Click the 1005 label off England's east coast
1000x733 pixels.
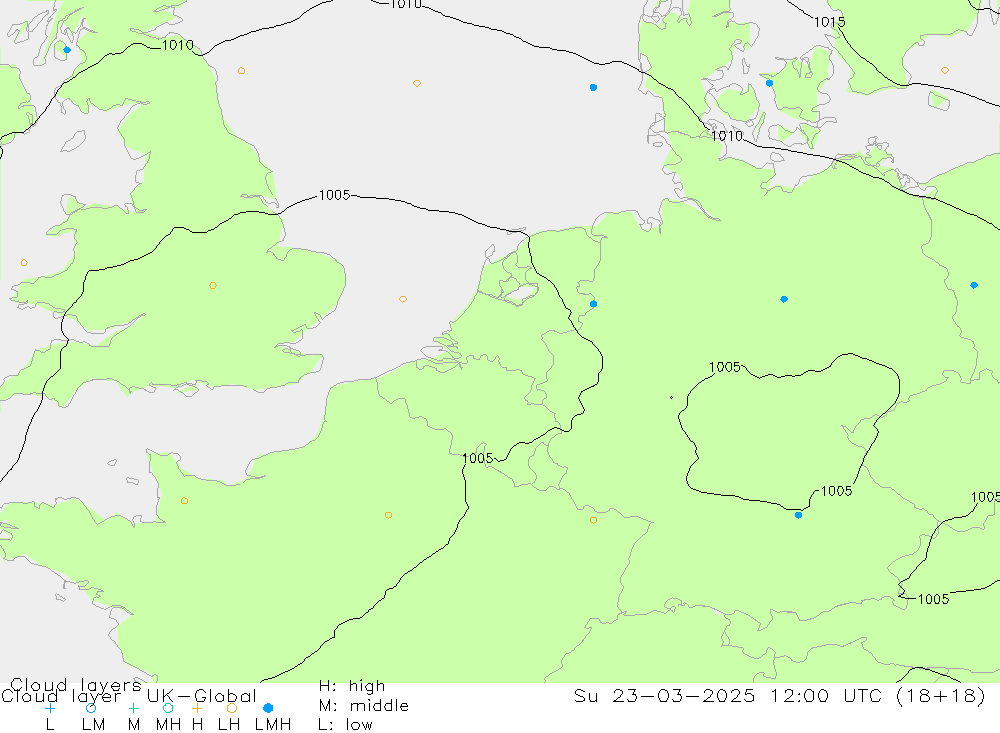click(x=334, y=195)
